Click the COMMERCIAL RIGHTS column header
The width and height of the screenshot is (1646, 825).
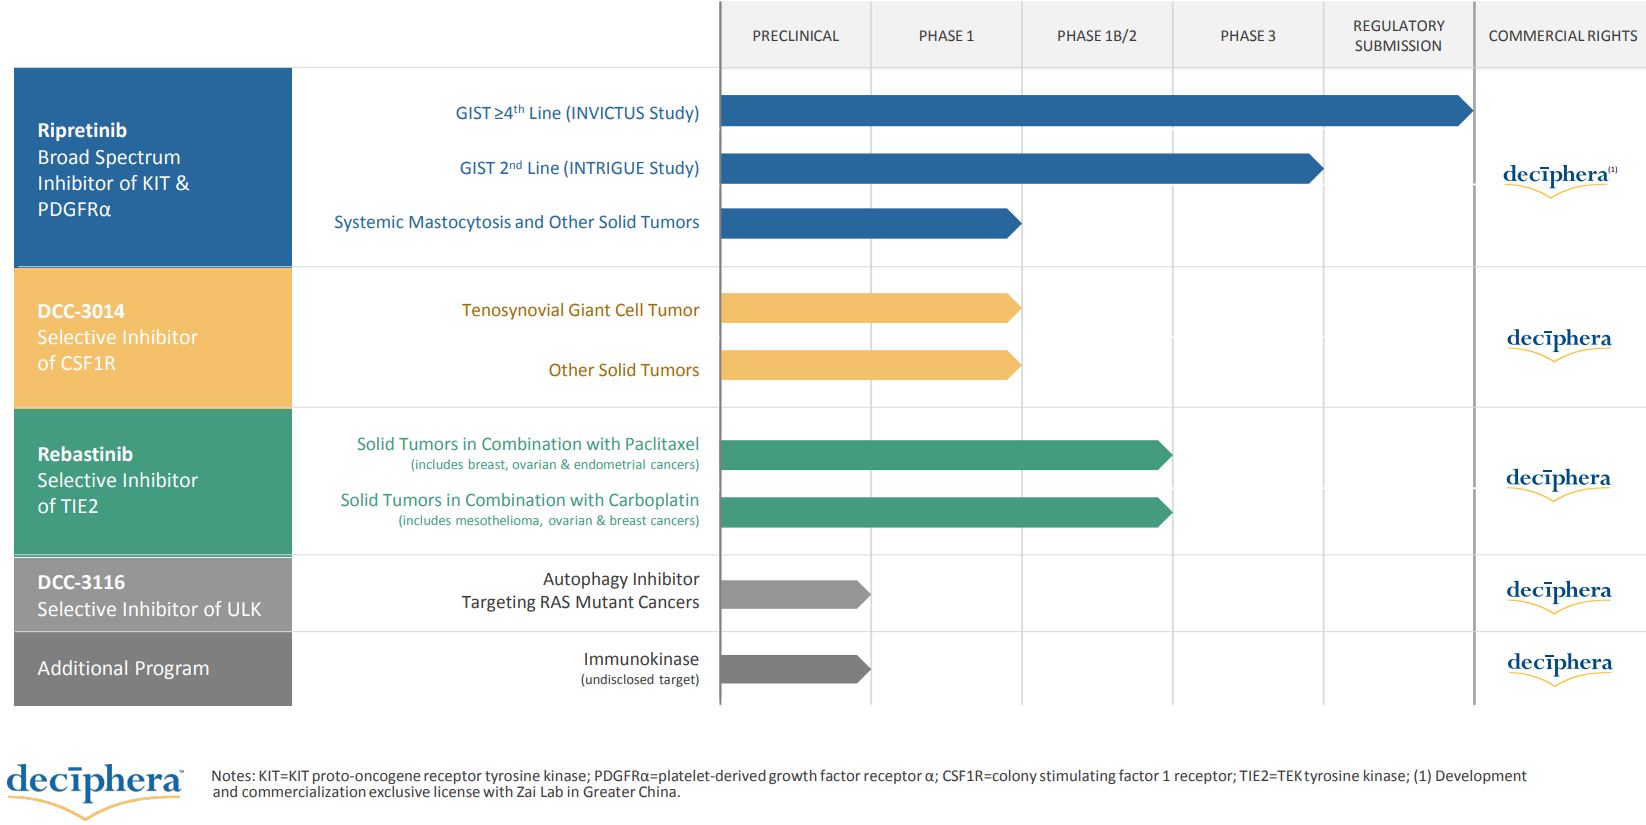[x=1562, y=36]
